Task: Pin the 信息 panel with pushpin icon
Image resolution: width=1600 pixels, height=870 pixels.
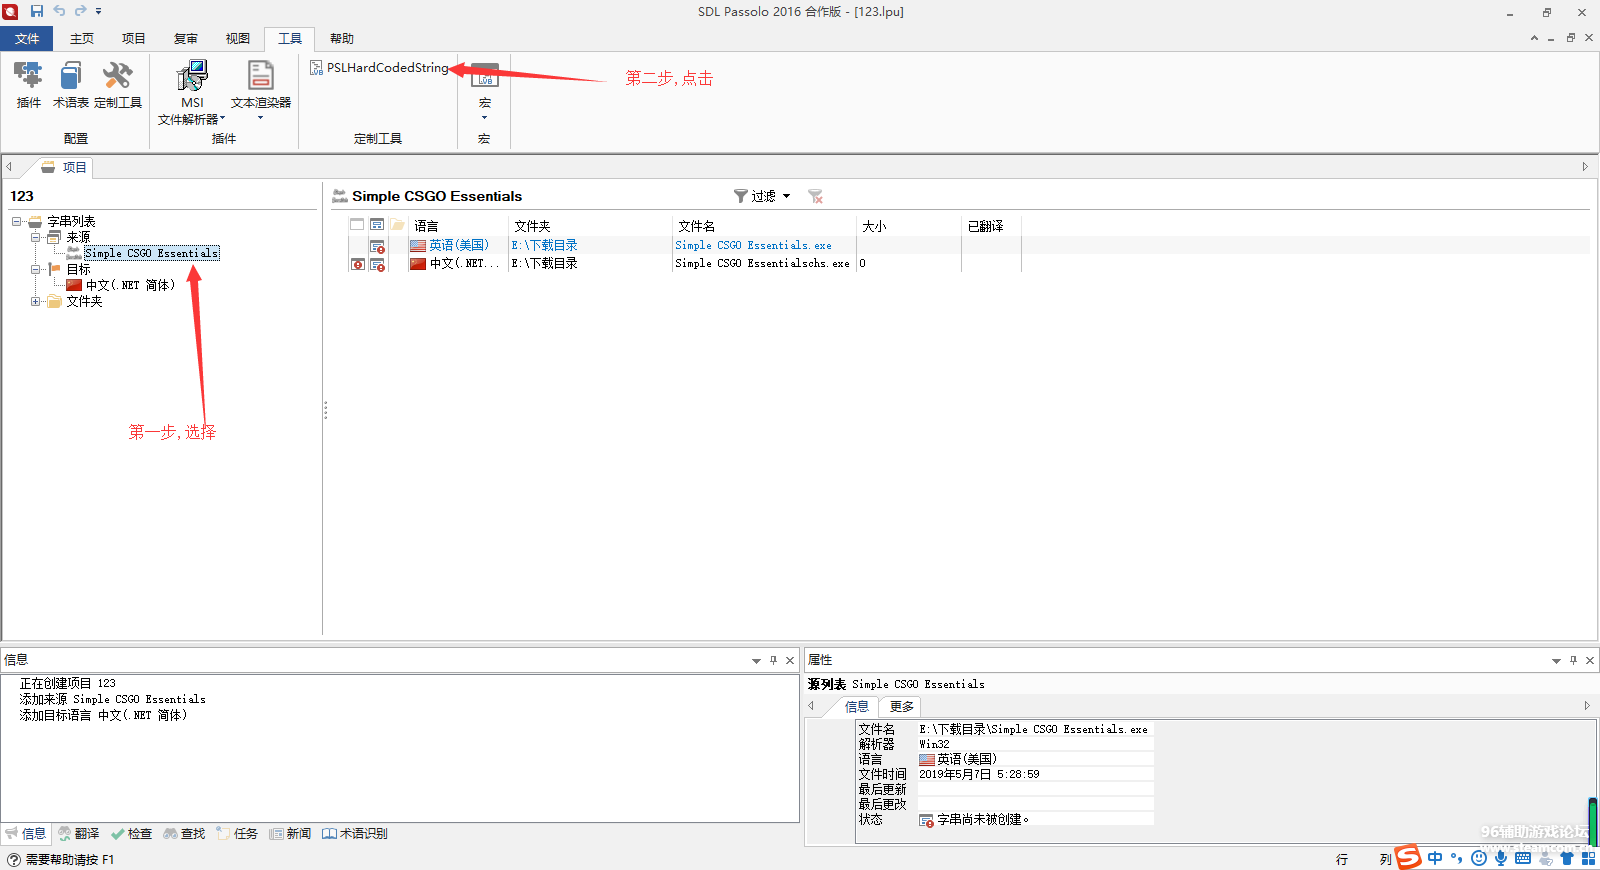Action: 773,660
